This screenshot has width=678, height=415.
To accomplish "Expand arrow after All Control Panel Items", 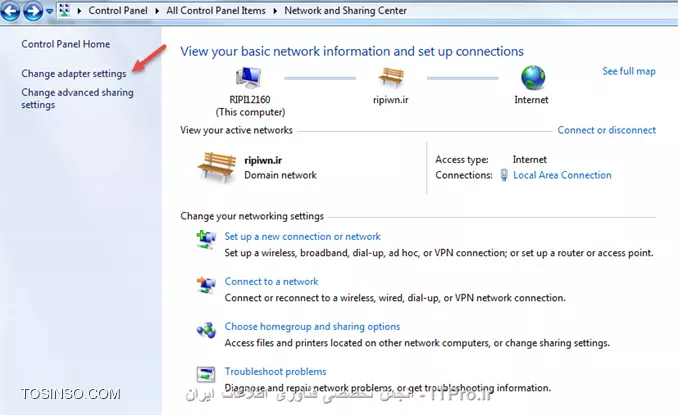I will (275, 11).
